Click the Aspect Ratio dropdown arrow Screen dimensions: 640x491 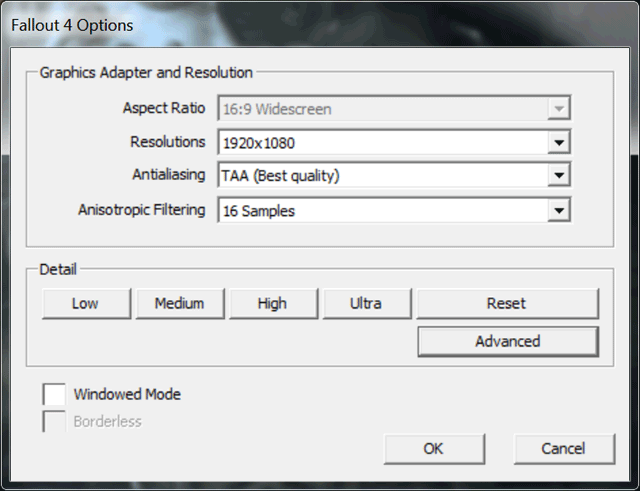(x=559, y=109)
